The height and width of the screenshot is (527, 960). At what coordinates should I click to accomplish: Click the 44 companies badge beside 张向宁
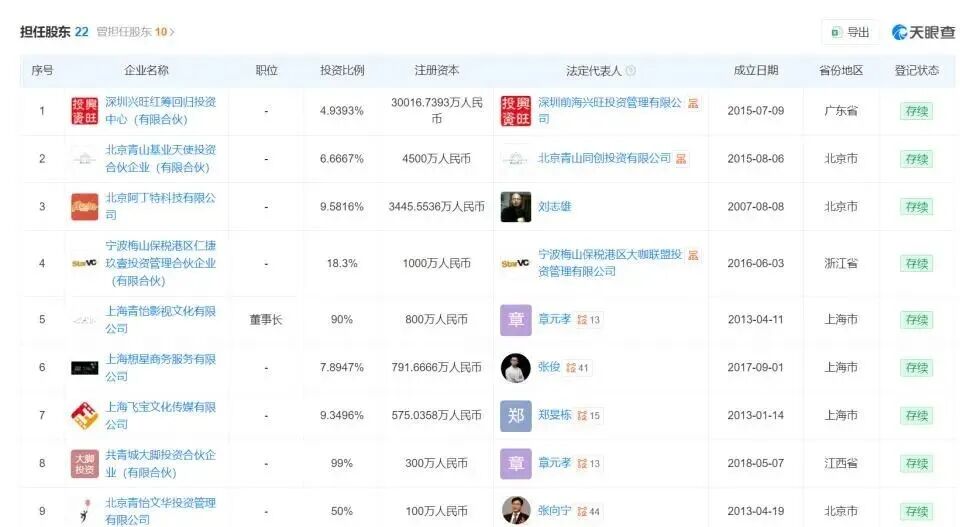(589, 512)
